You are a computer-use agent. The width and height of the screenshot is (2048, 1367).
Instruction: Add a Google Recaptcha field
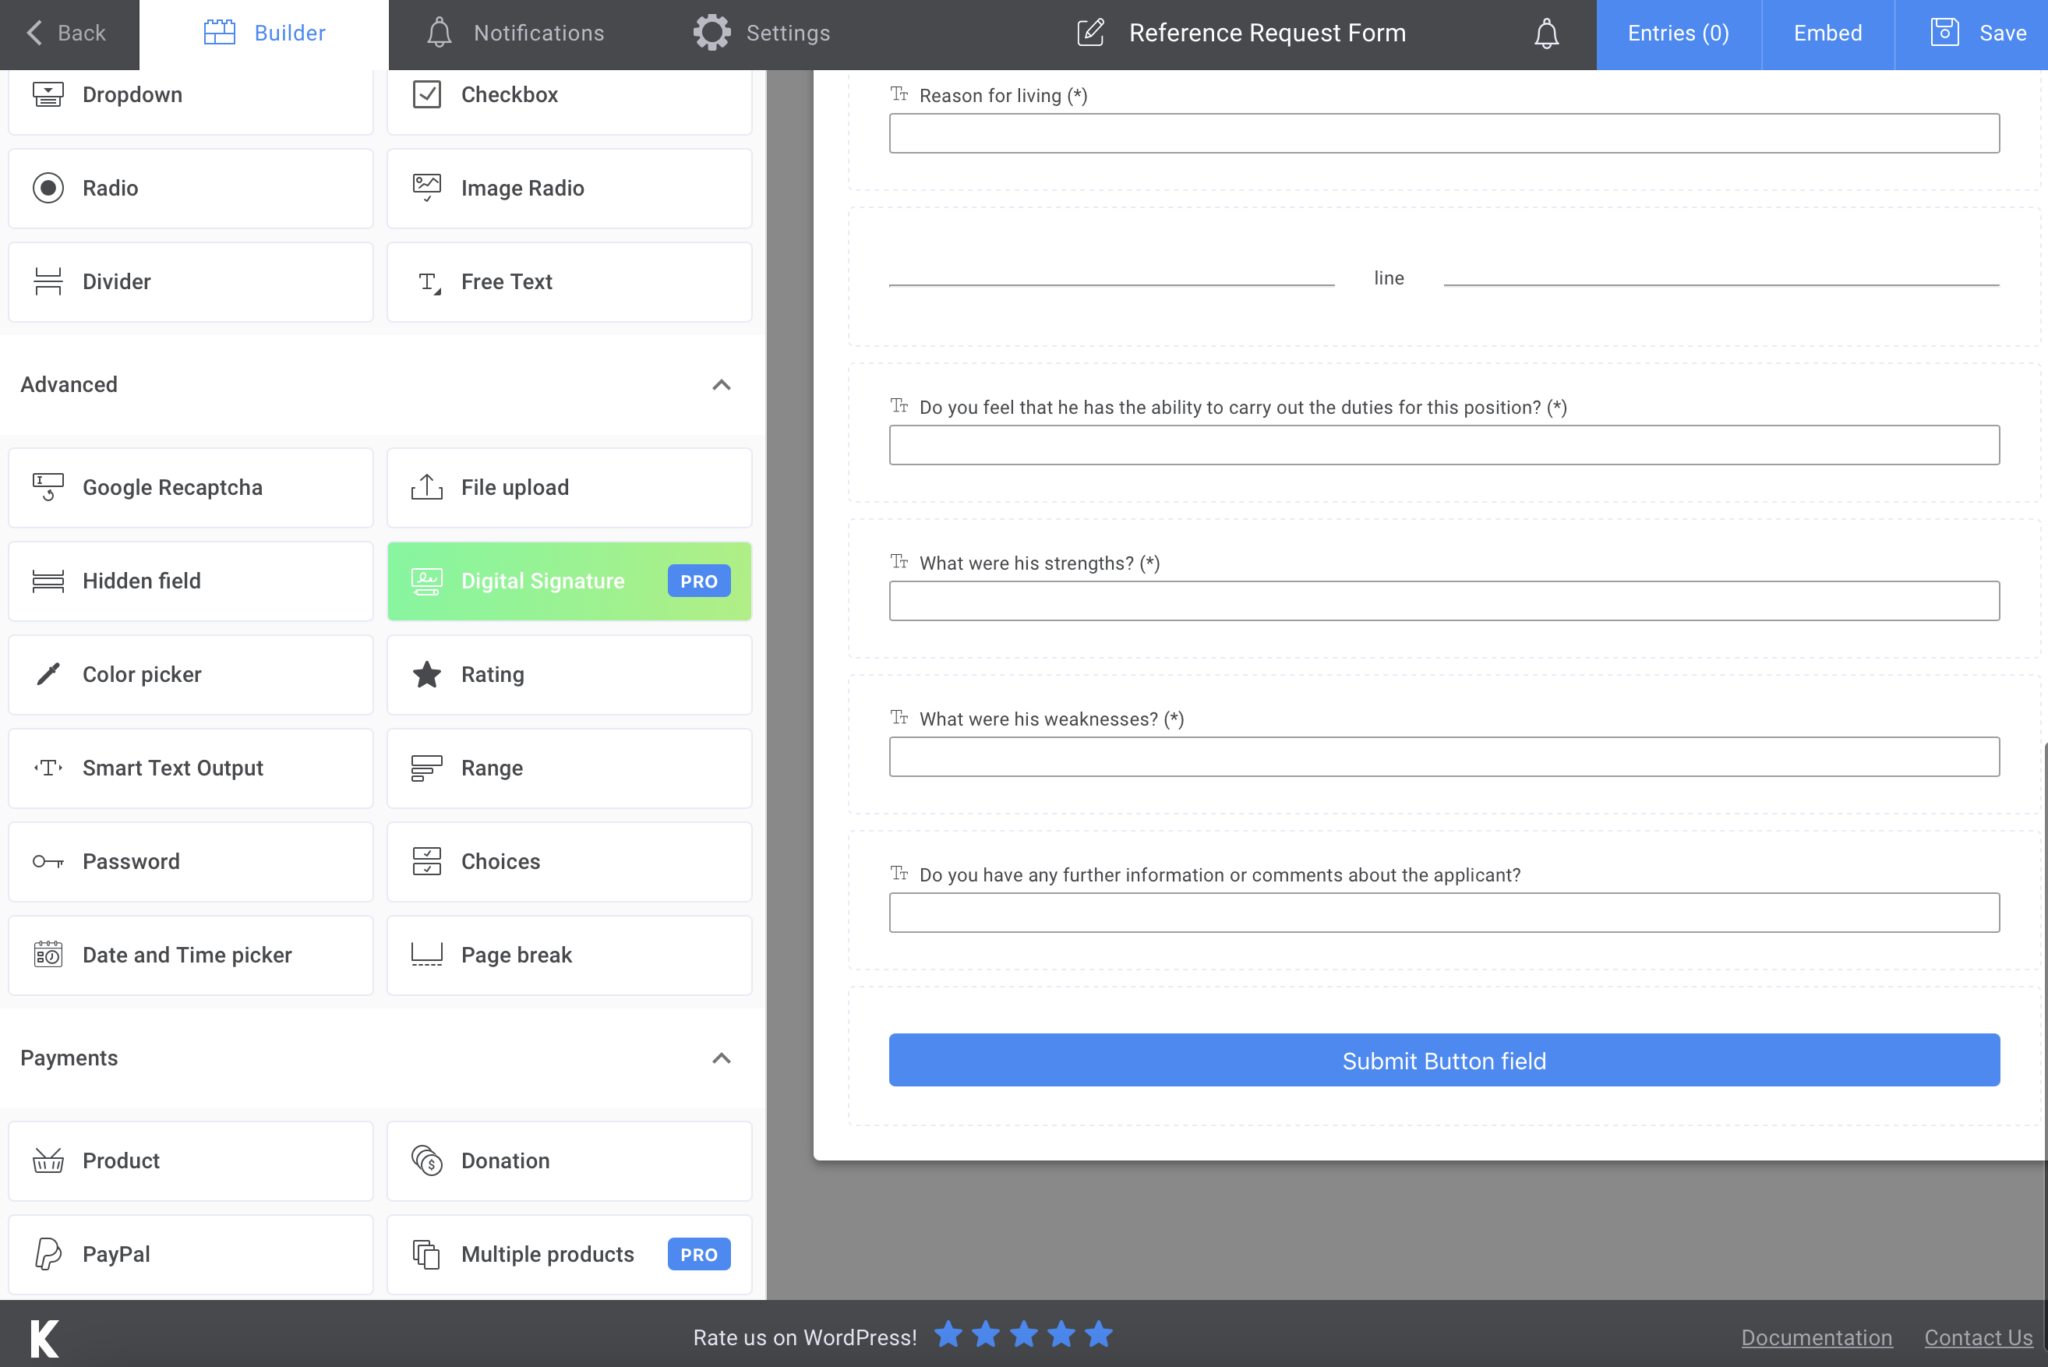pos(190,487)
